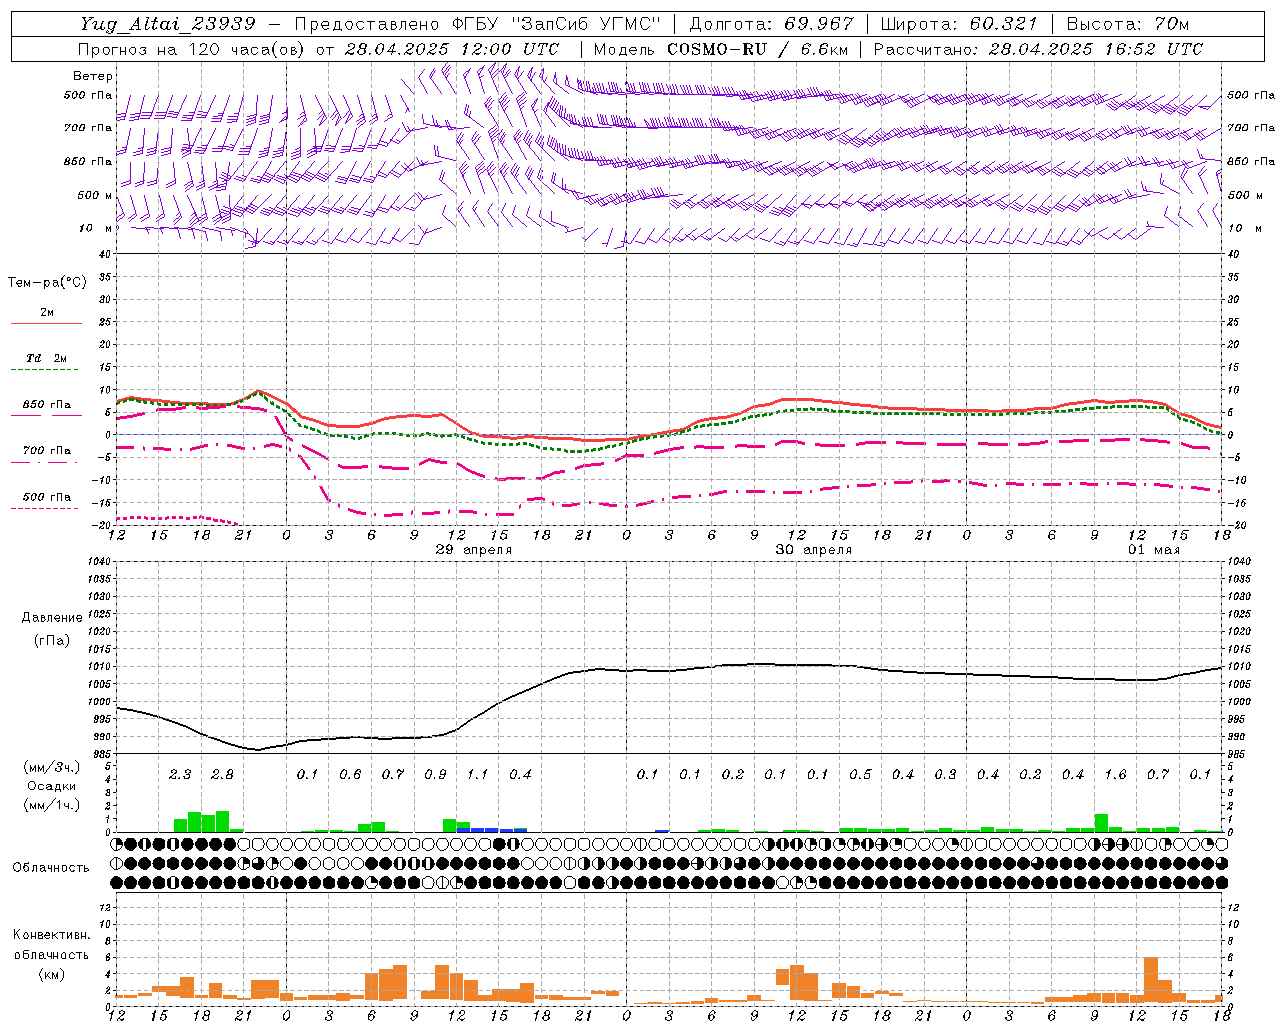This screenshot has width=1280, height=1024.
Task: Click the 3-hour precipitation value 2.8
Action: coord(222,774)
